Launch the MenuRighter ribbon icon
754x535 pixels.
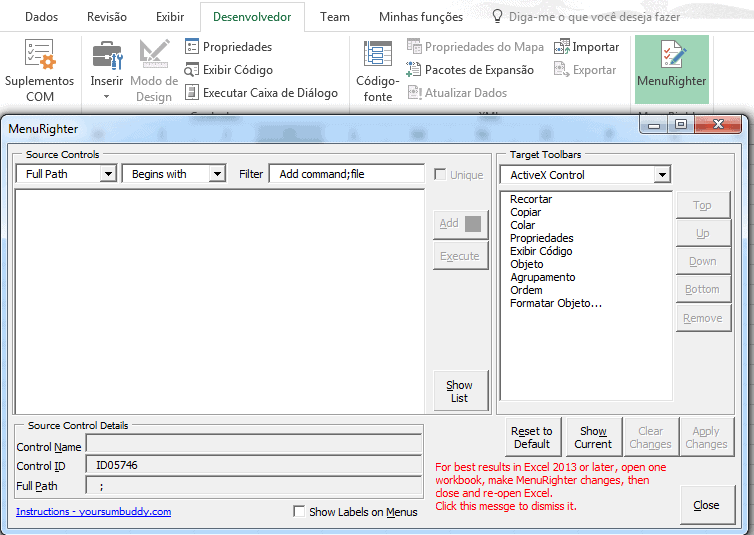click(671, 55)
